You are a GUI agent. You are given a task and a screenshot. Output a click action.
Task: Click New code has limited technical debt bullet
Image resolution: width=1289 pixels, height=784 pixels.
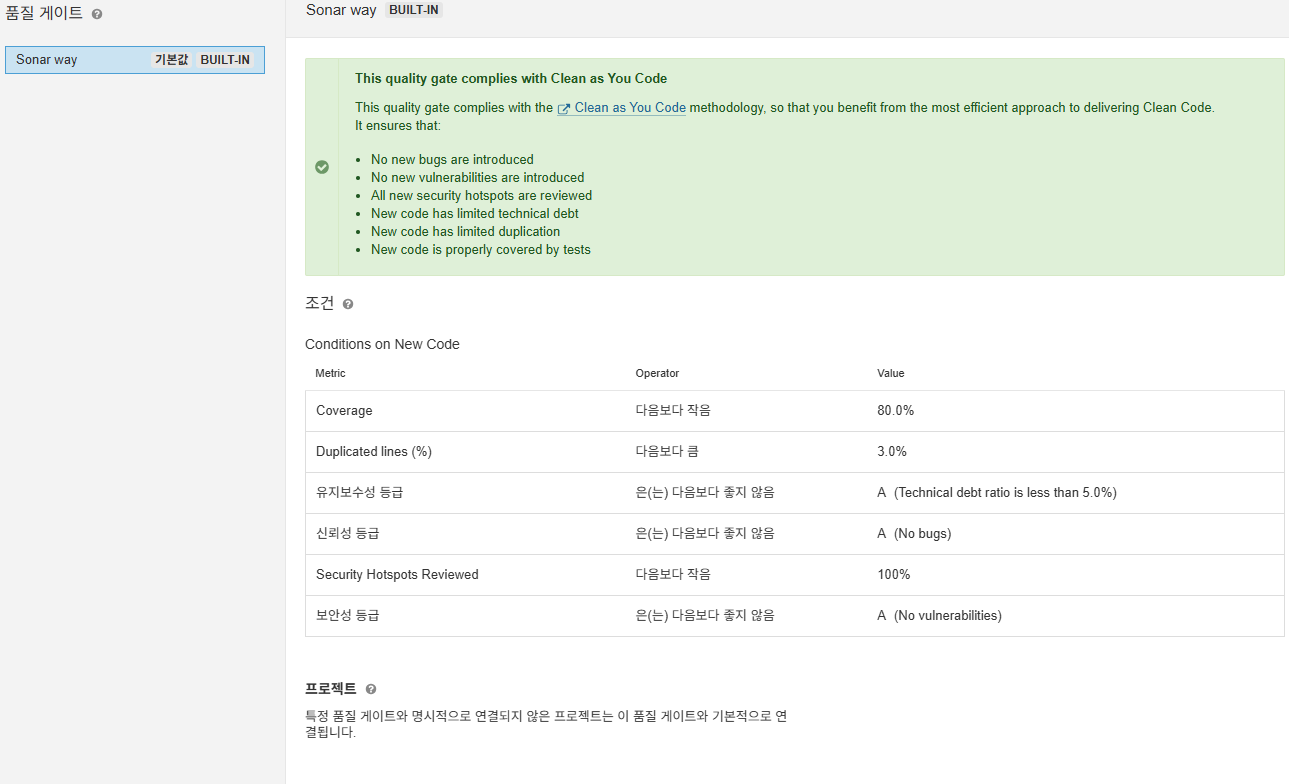475,213
